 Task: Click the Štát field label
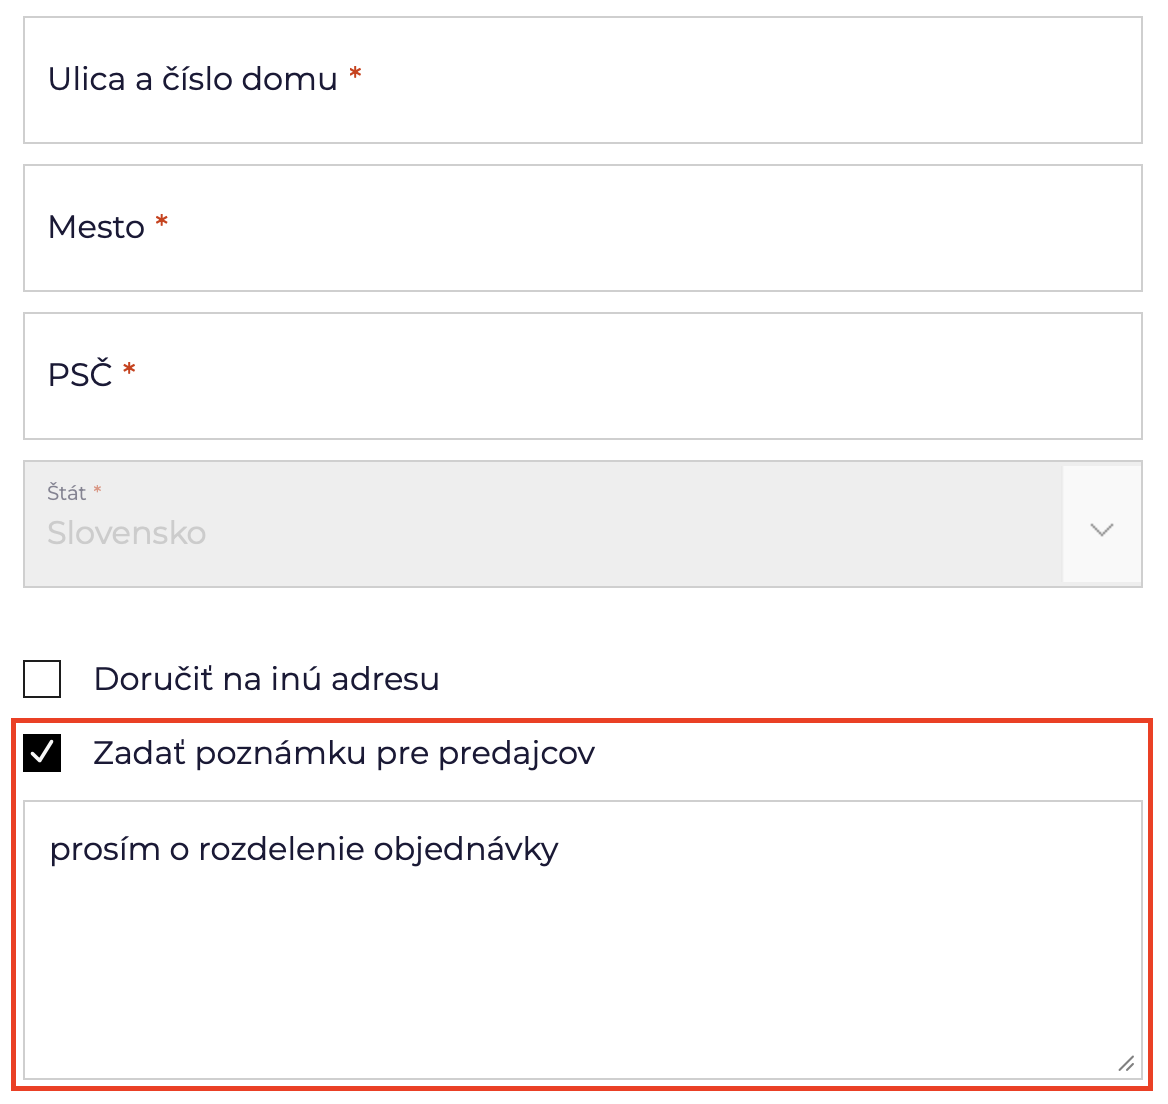pos(65,492)
